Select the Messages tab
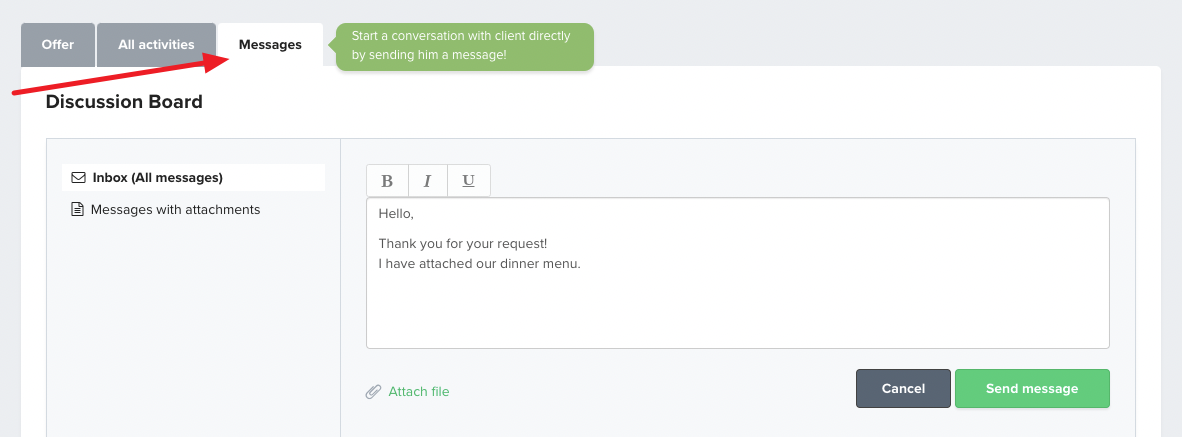Image resolution: width=1182 pixels, height=437 pixels. 270,45
